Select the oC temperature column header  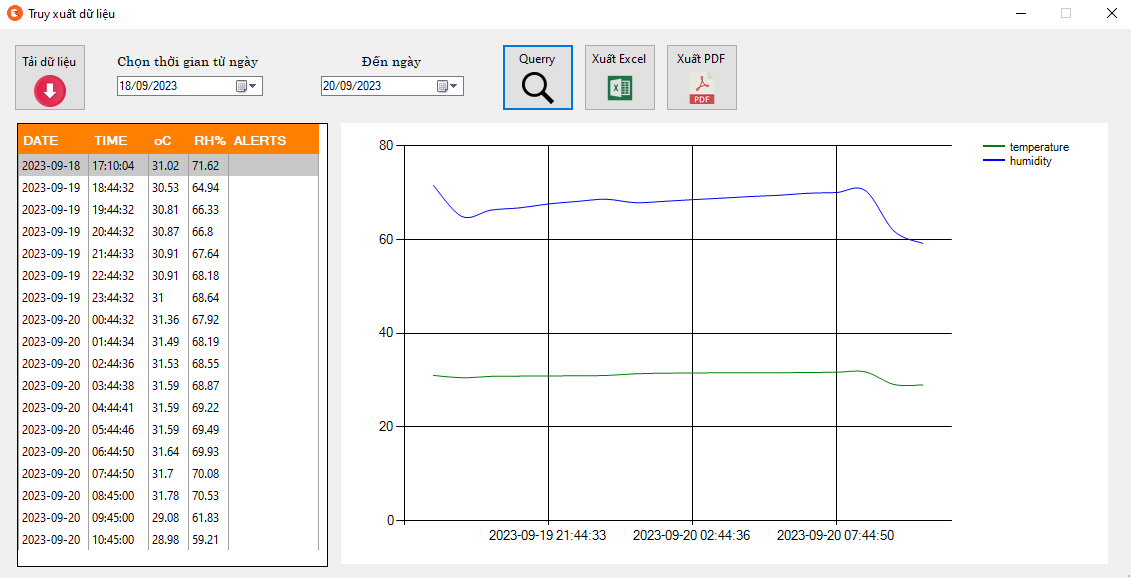163,141
